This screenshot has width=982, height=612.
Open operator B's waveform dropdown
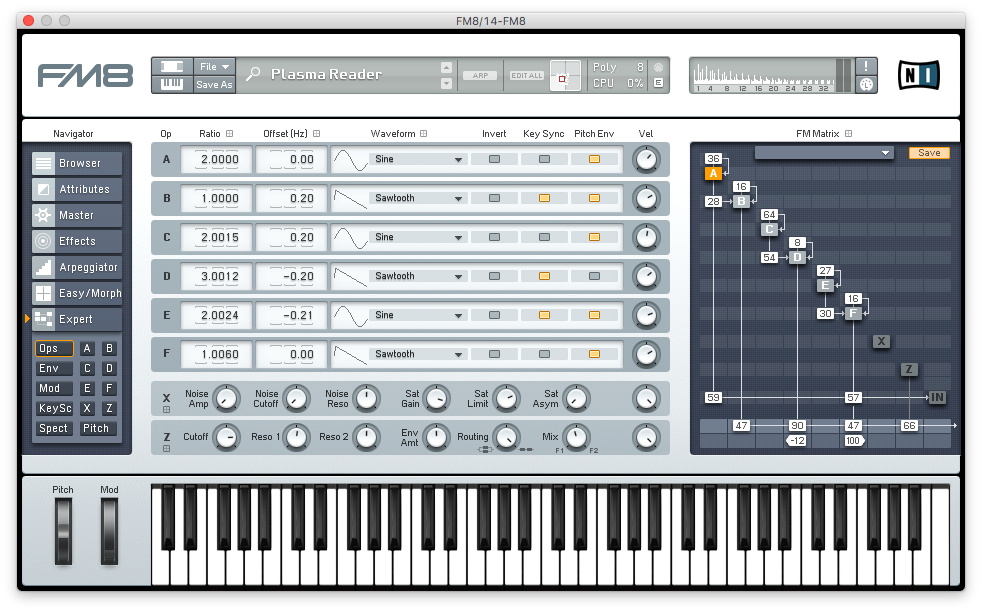[417, 198]
